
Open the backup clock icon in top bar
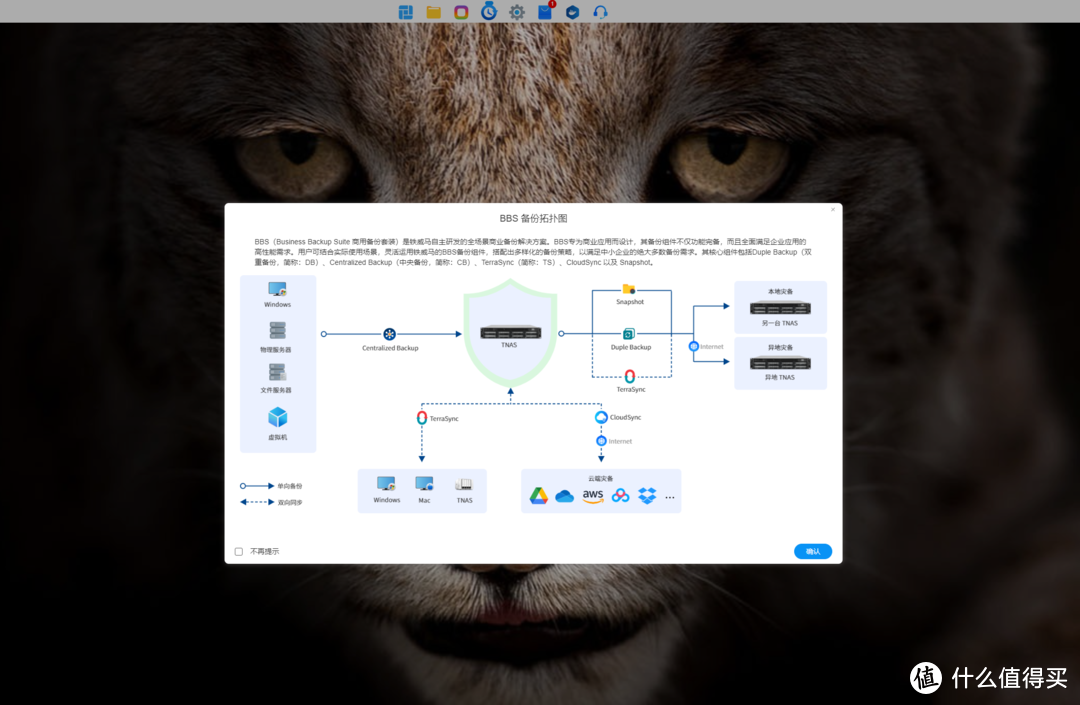[x=489, y=12]
